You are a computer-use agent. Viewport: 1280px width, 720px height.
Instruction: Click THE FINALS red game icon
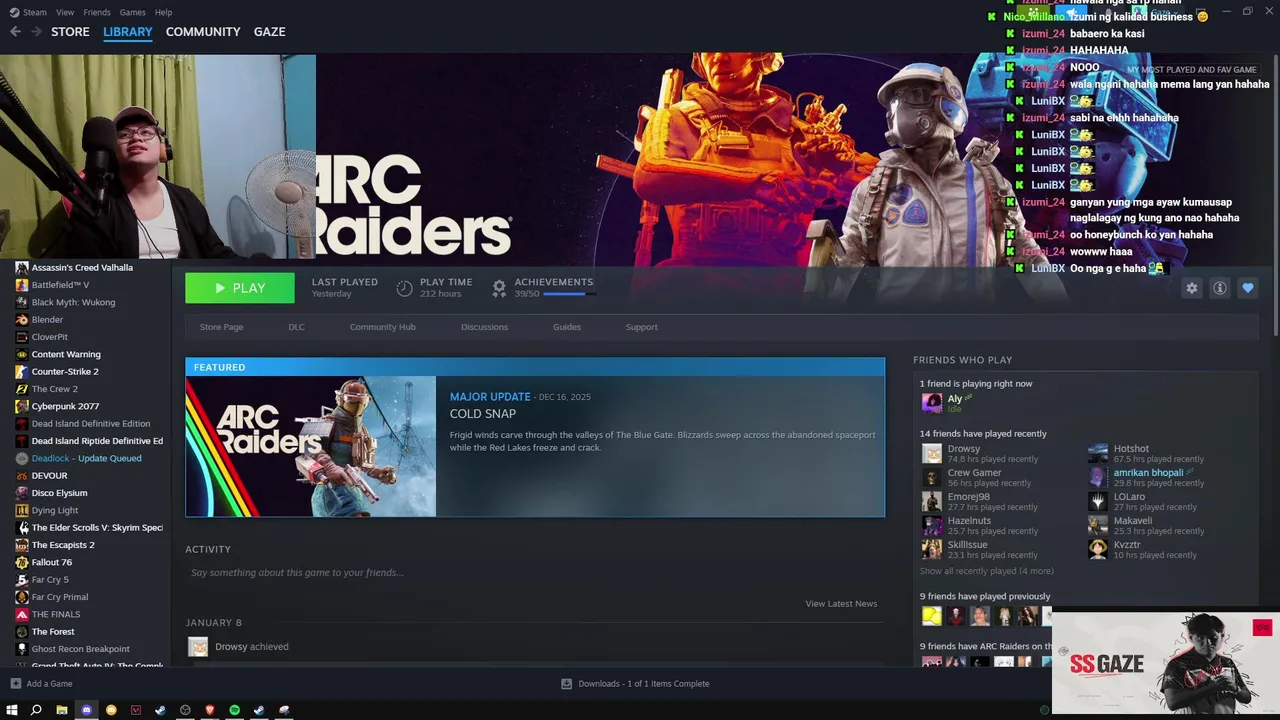tap(22, 614)
